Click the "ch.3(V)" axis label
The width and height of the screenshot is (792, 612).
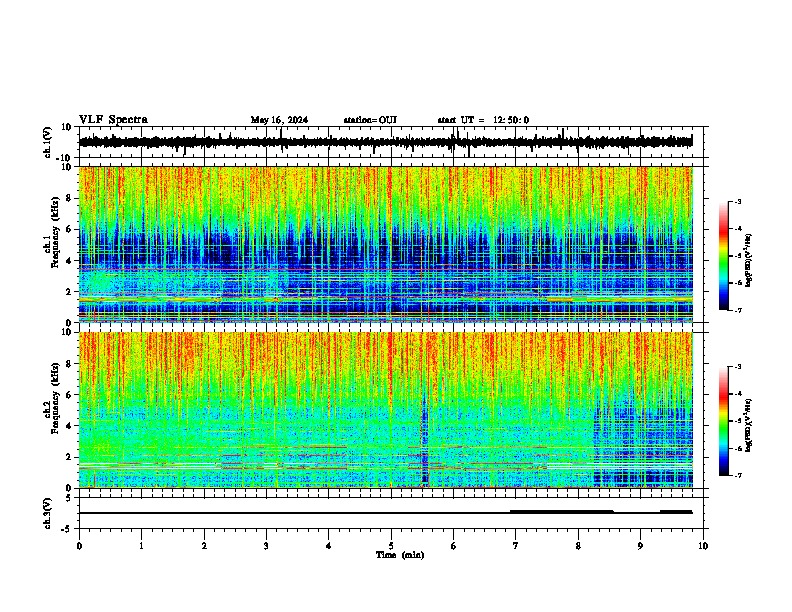click(47, 513)
